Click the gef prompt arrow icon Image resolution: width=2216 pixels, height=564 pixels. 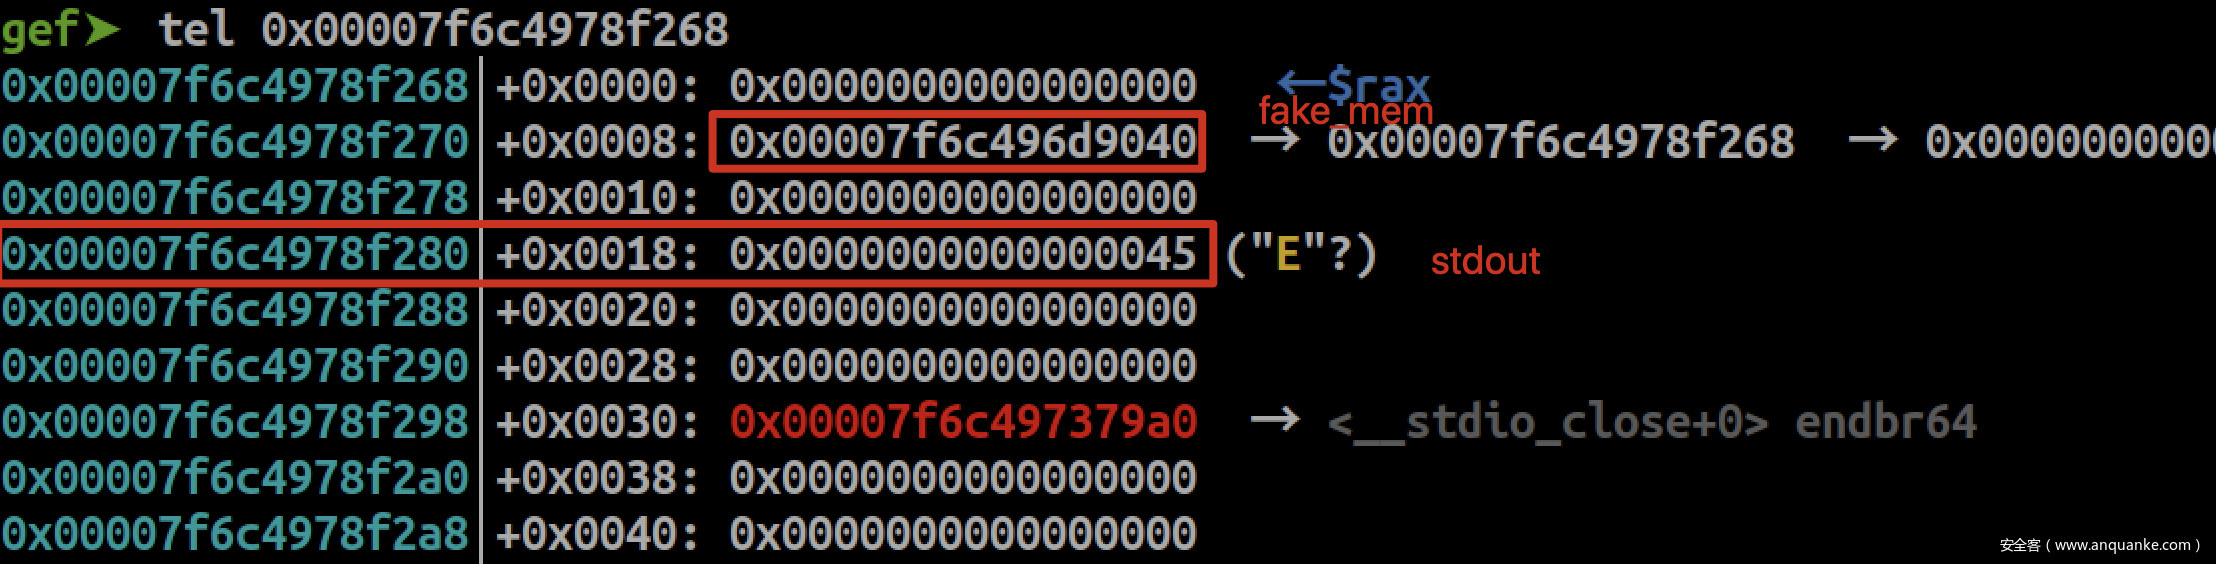[102, 29]
